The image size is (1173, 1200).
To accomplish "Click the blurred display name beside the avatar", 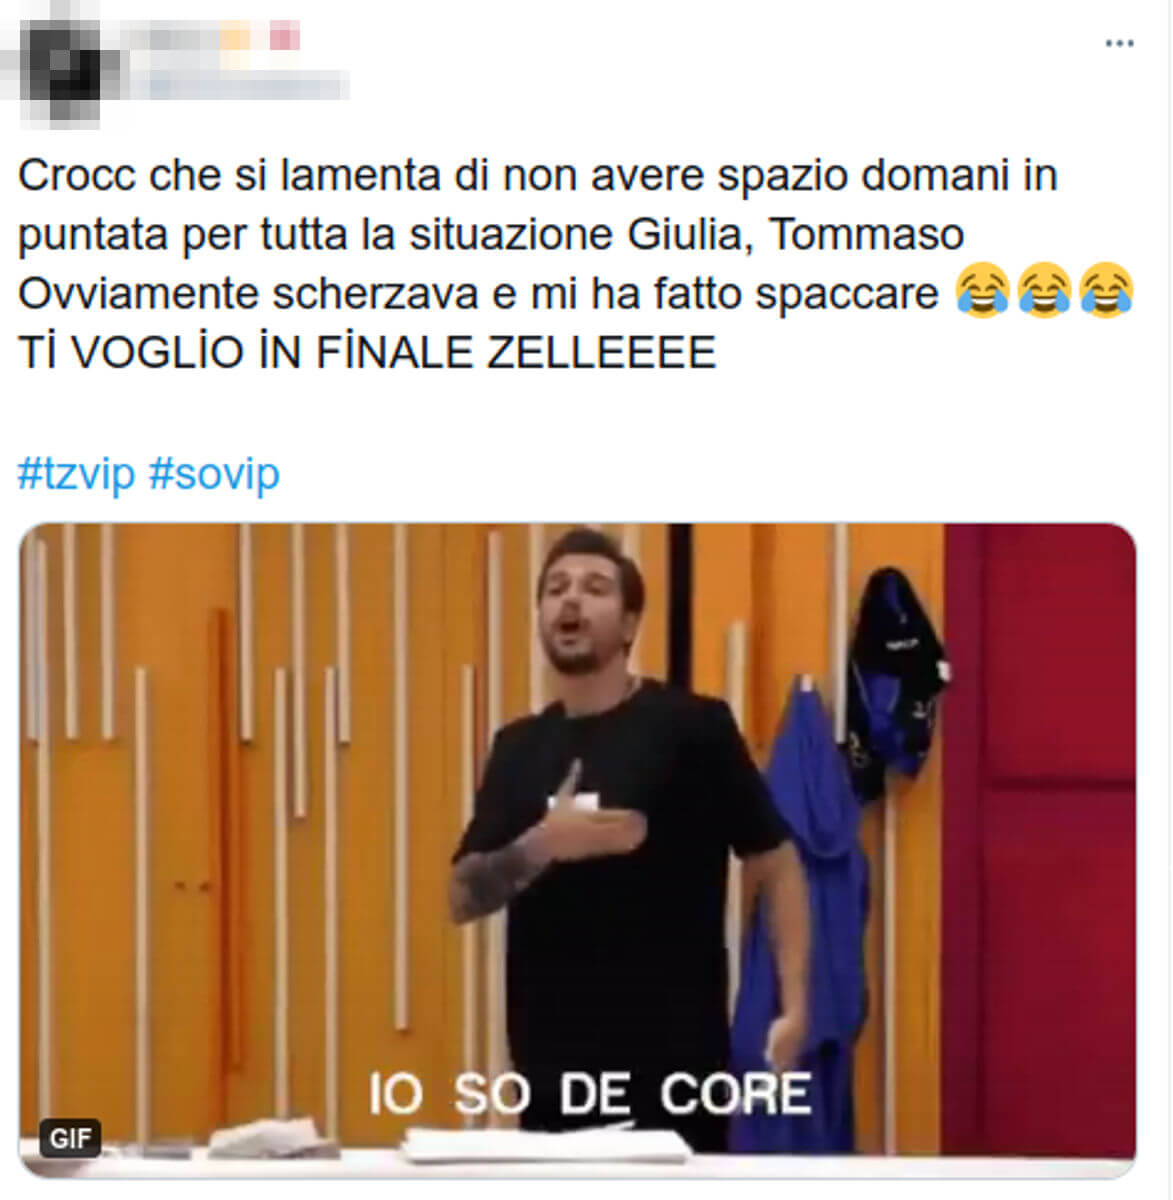I will 210,39.
